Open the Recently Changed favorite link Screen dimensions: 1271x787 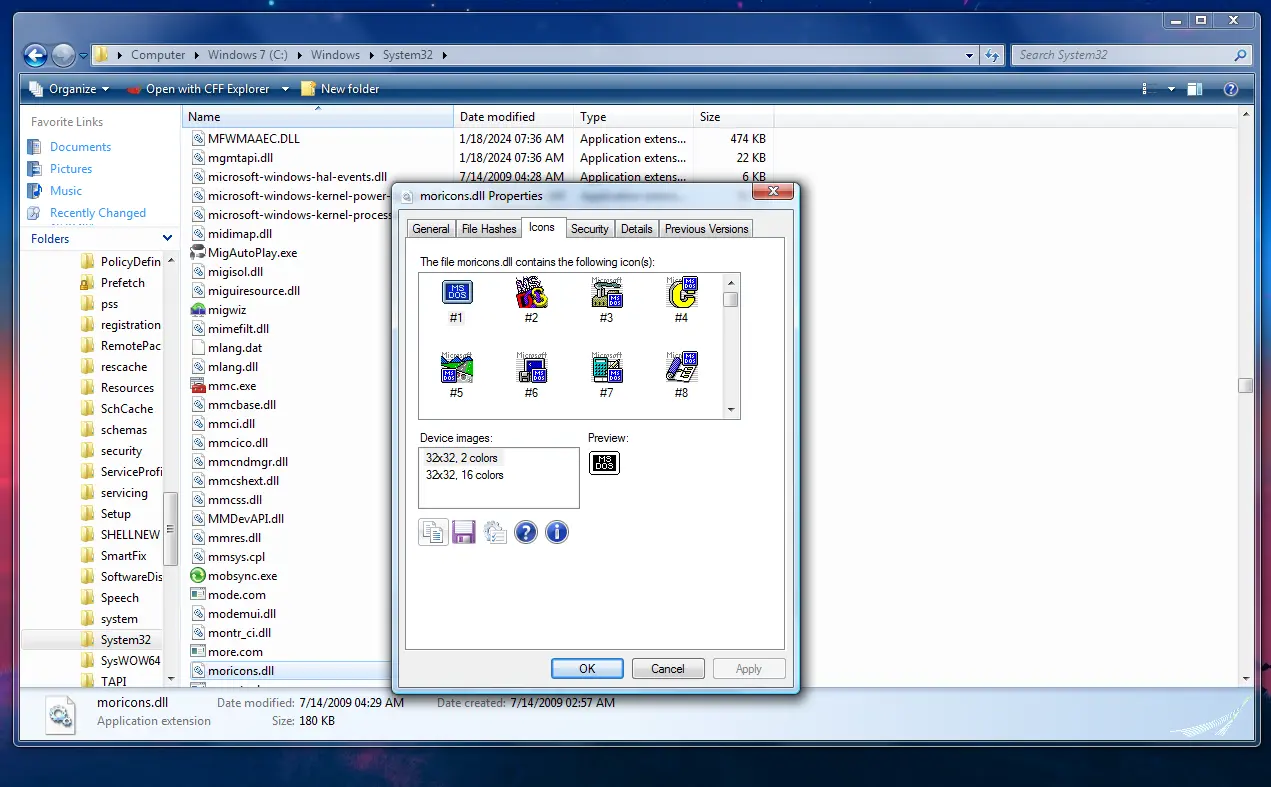[x=87, y=213]
